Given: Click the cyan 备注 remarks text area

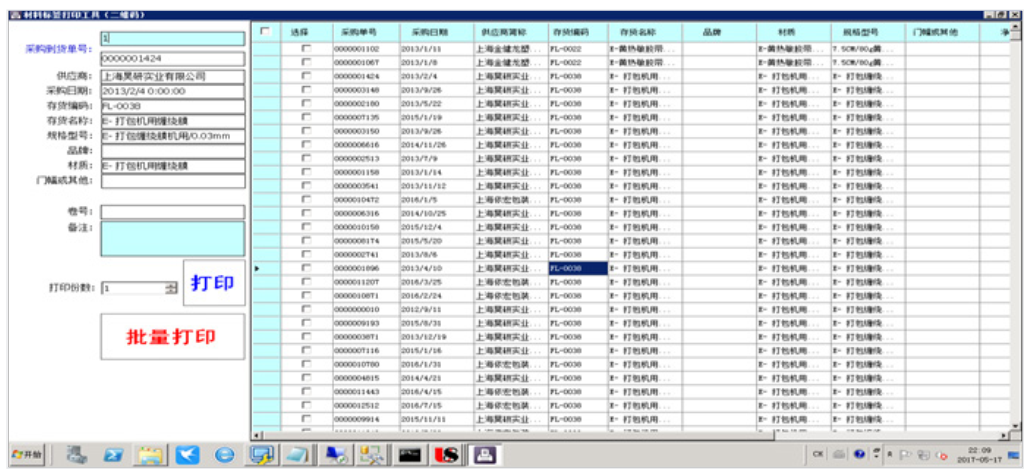Looking at the screenshot, I should click(172, 239).
